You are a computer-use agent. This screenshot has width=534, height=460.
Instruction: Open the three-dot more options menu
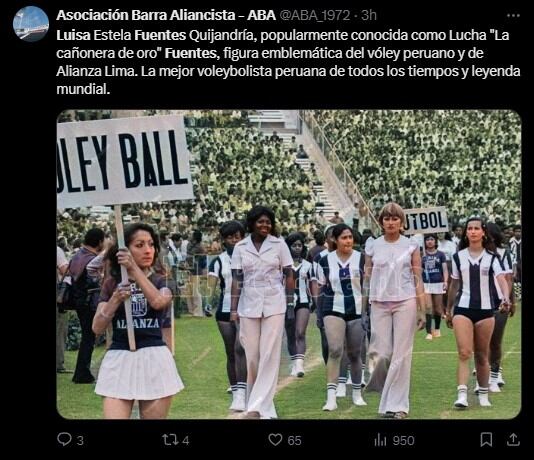point(513,16)
